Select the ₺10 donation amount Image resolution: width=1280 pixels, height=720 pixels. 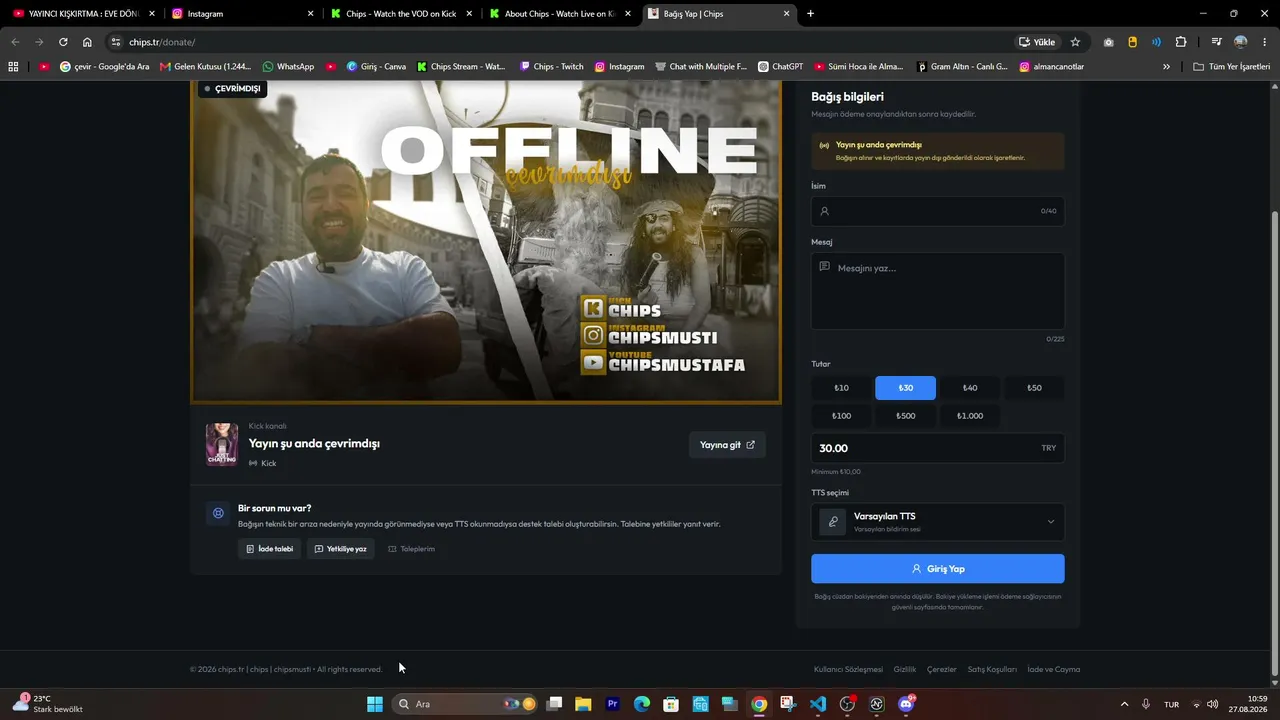[841, 388]
